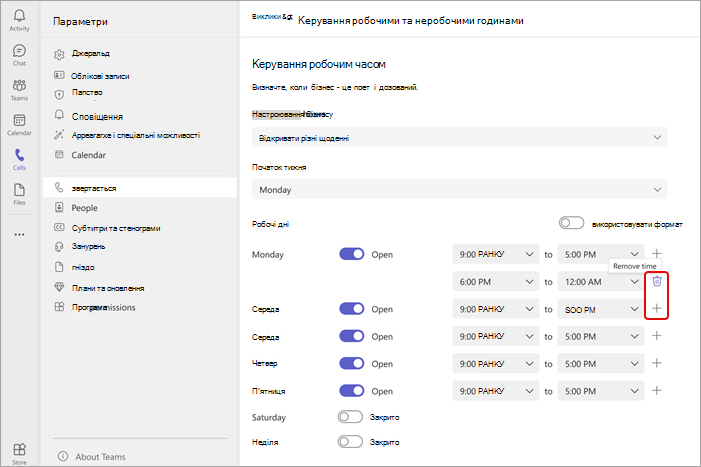Click About Teams link
701x467 pixels.
100,457
